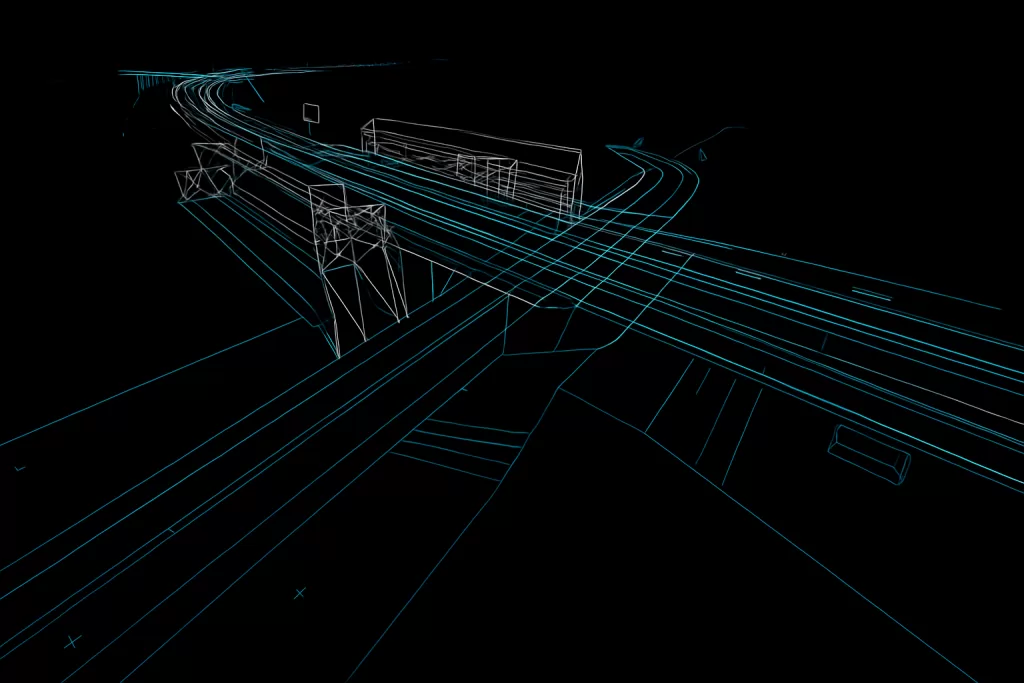1024x683 pixels.
Task: Click the small rectangular box at right
Action: pos(869,450)
